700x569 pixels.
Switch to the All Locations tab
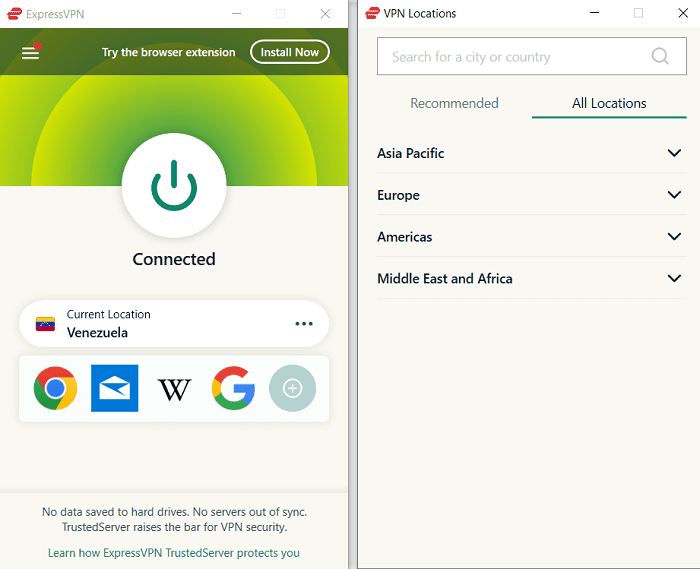click(x=609, y=103)
